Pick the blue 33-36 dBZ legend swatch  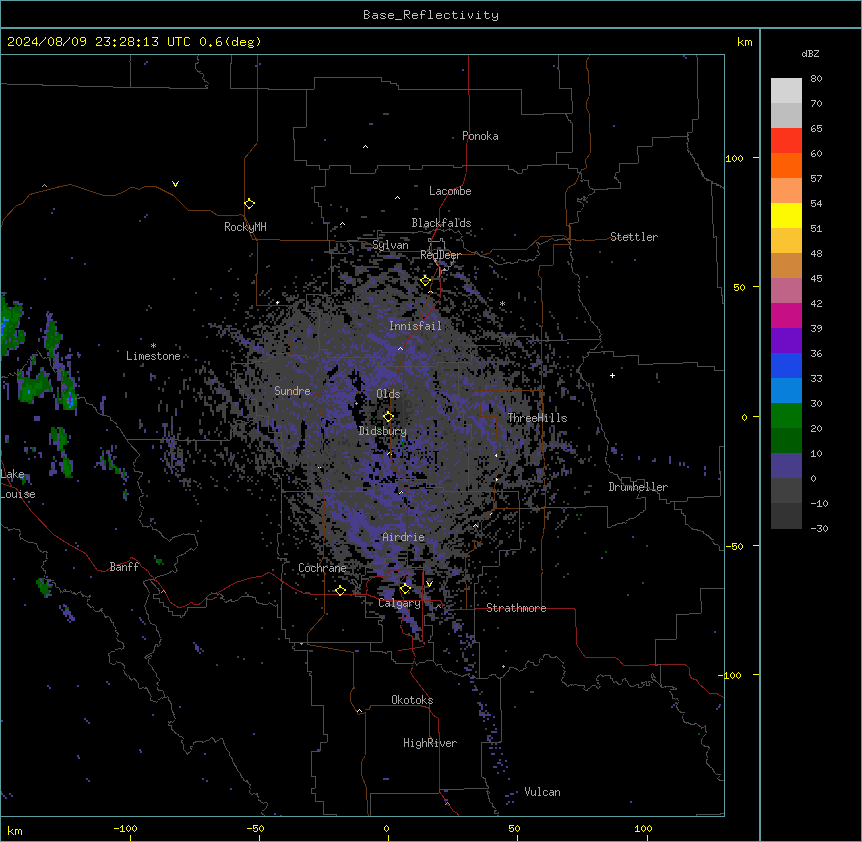click(786, 366)
